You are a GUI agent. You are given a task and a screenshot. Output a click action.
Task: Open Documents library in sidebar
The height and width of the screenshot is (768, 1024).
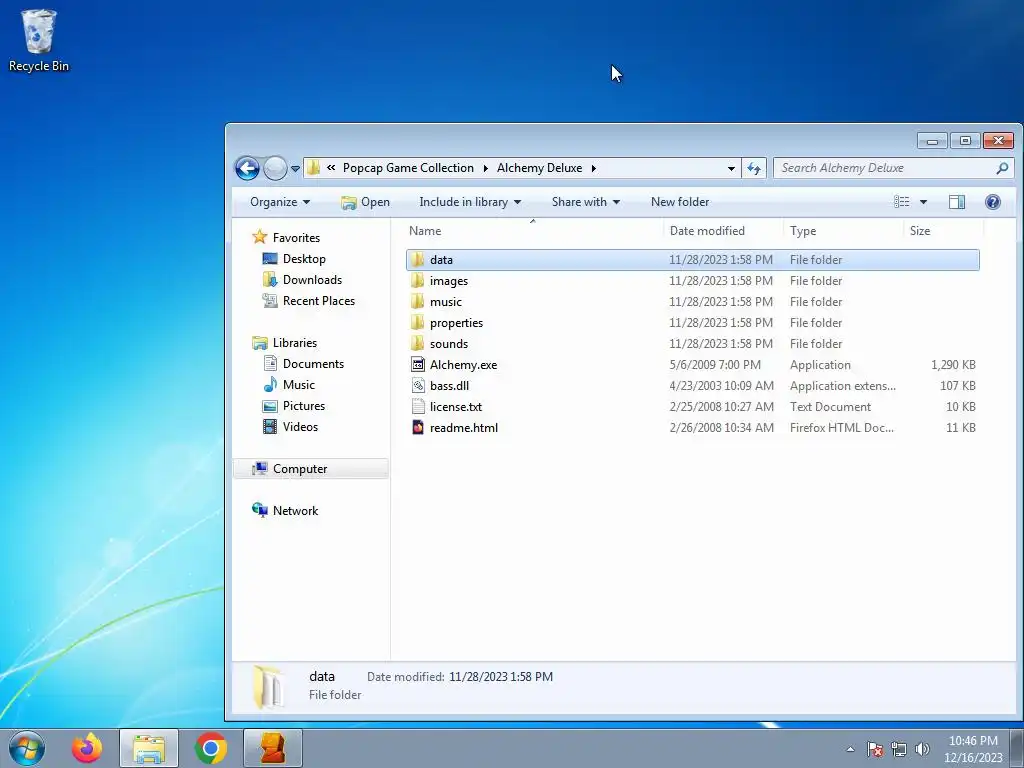tap(313, 364)
